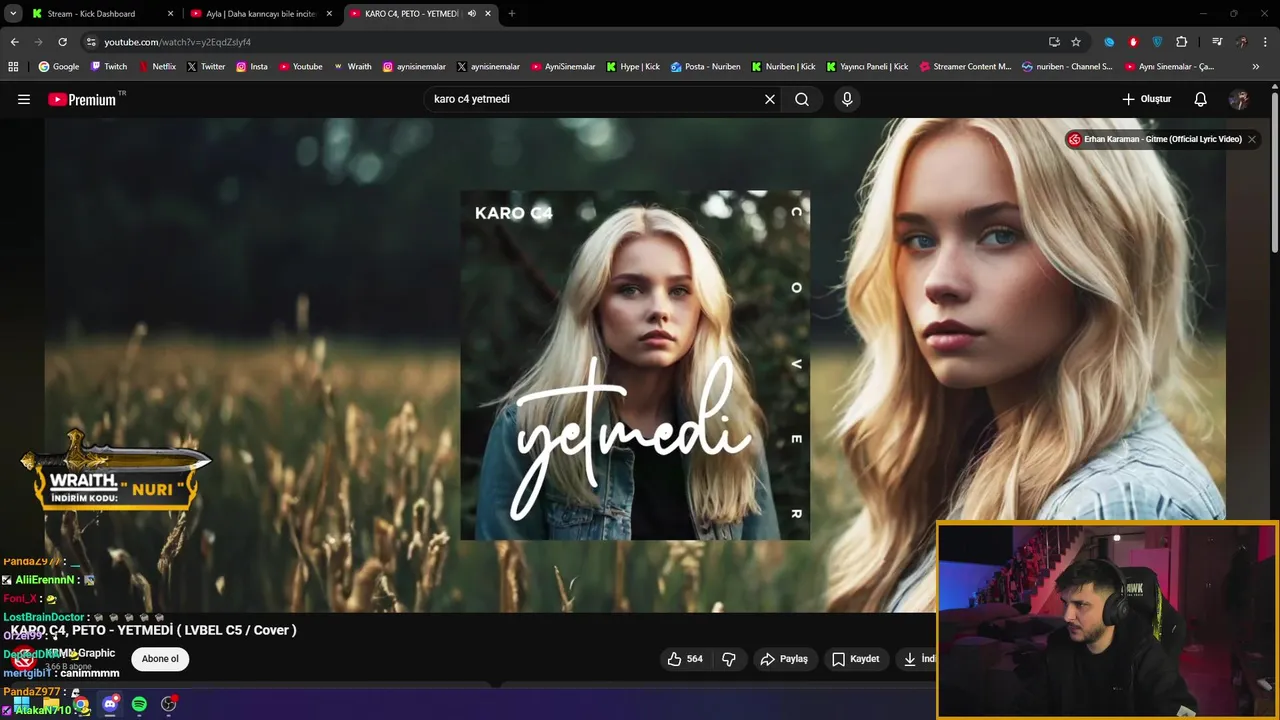Open the YouTube account avatar menu

coord(1239,99)
